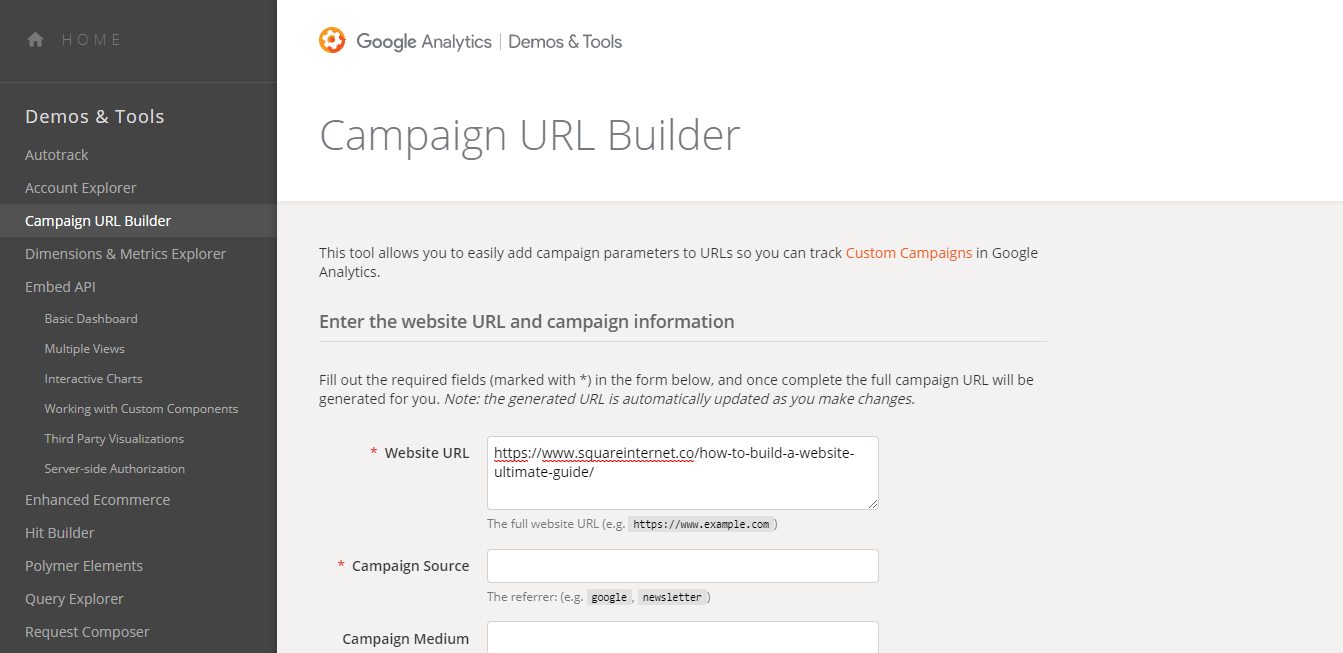This screenshot has height=653, width=1343.
Task: Focus the Campaign Source input field
Action: tap(682, 566)
